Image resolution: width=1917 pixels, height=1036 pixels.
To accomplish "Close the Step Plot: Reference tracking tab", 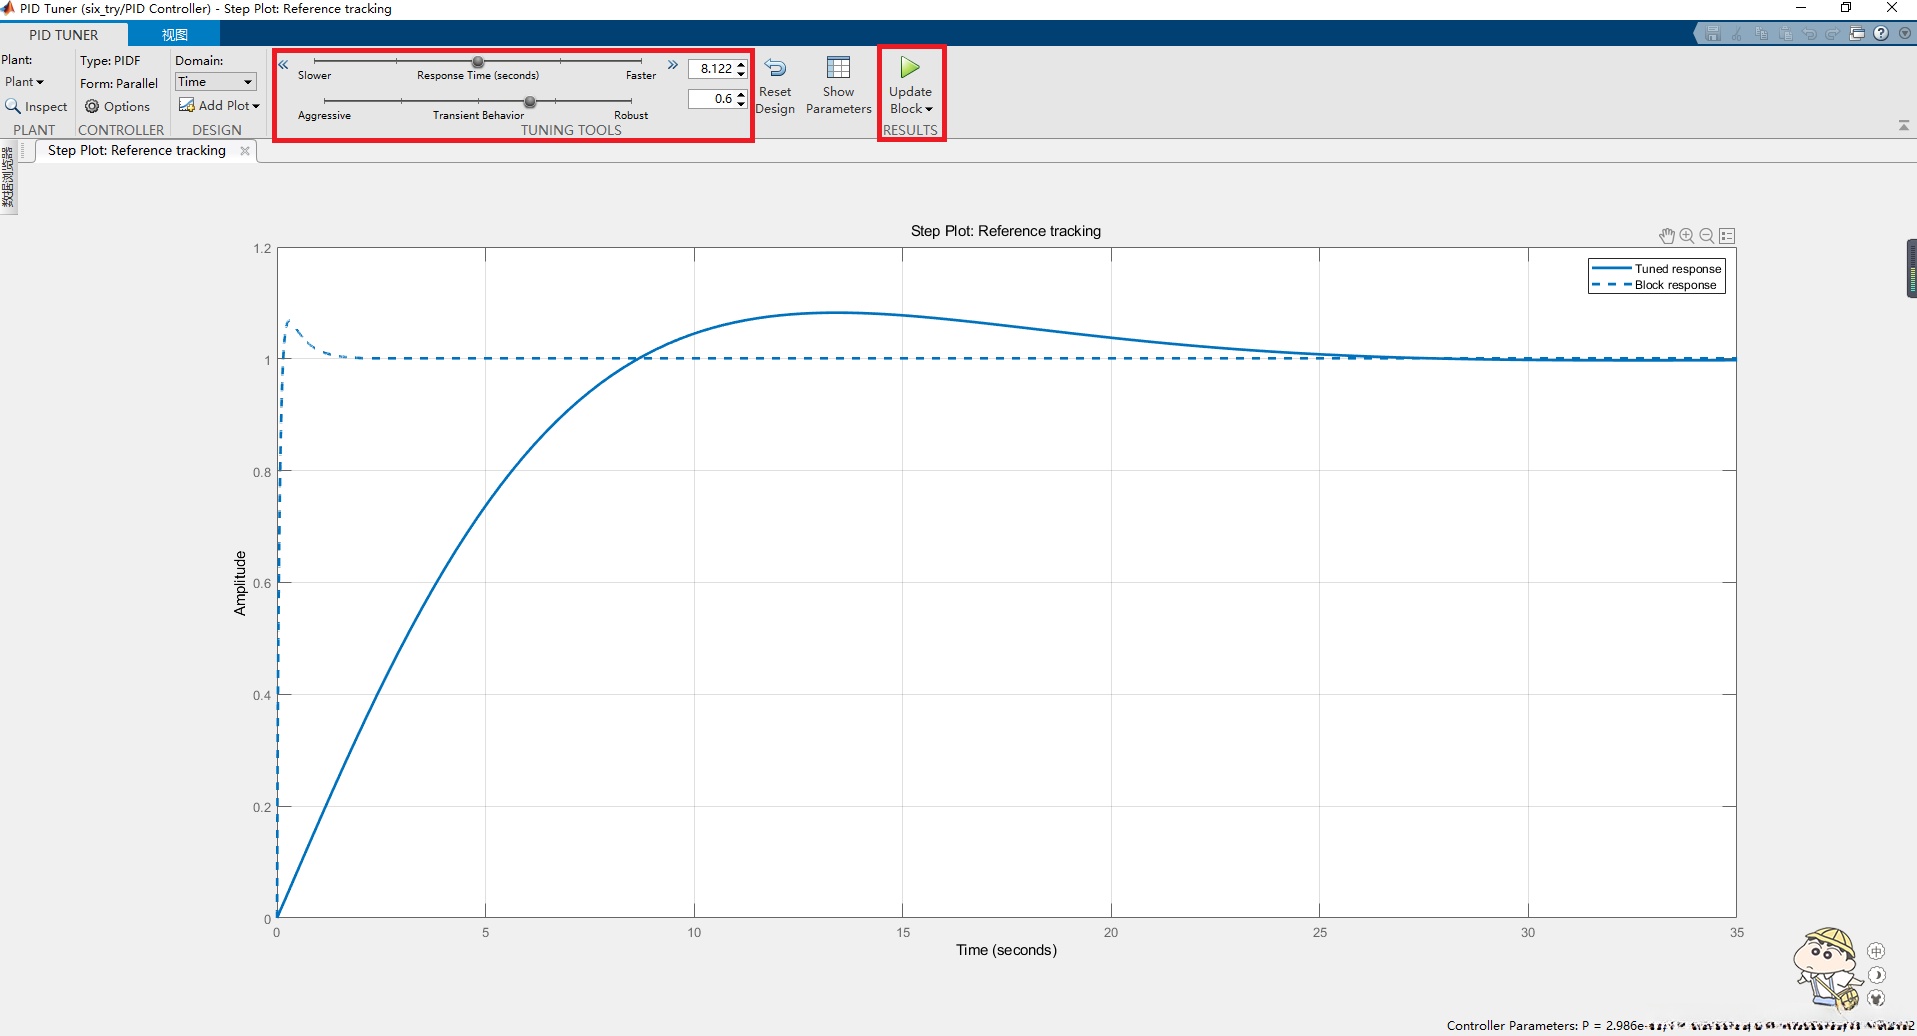I will (245, 151).
